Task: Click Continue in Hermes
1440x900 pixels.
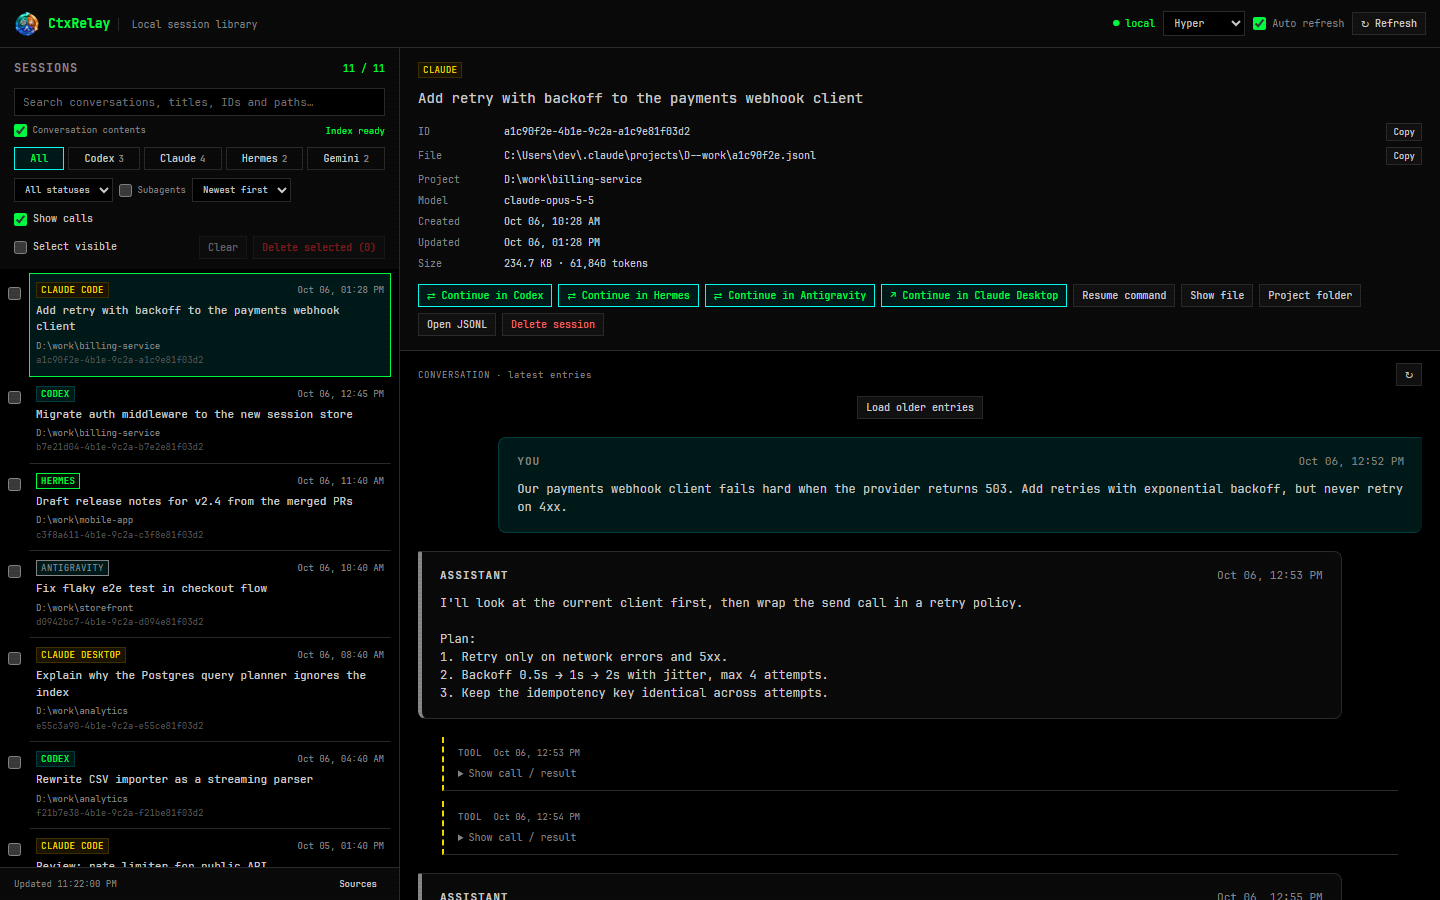Action: pos(628,296)
